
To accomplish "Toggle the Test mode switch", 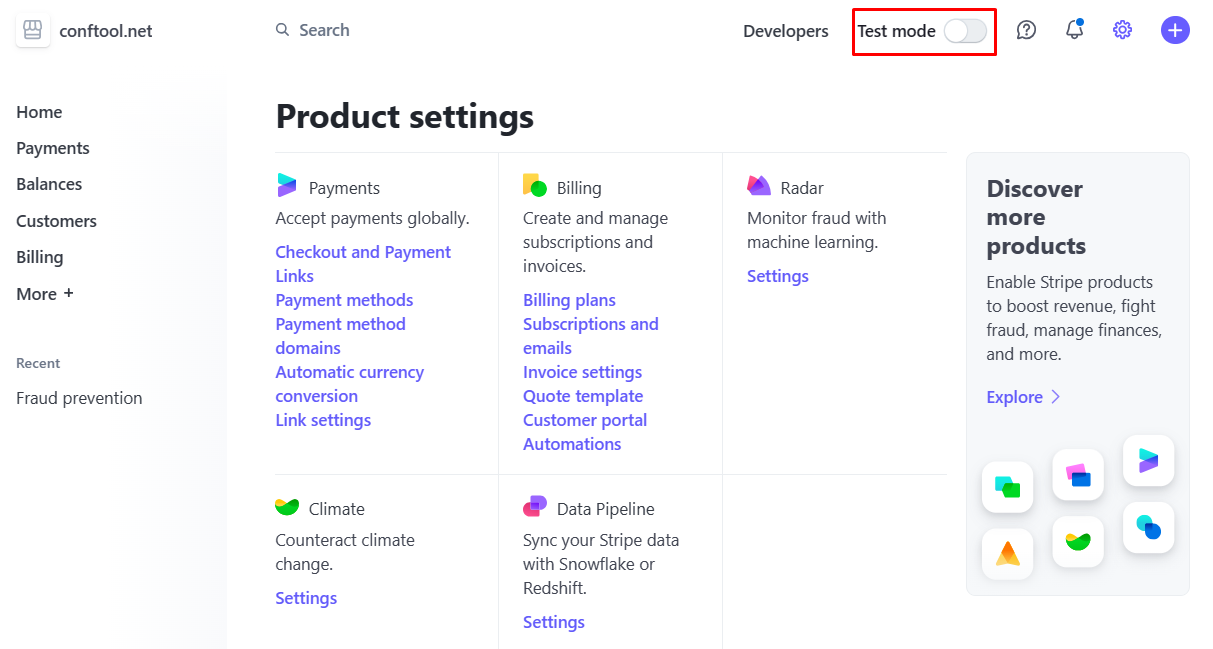I will pyautogui.click(x=966, y=31).
